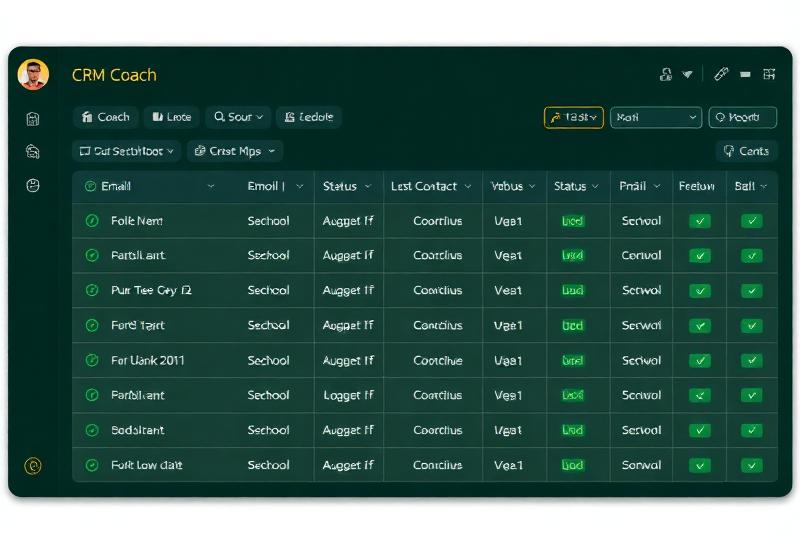The image size is (800, 544).
Task: Click status circle icon for For Uank 2011 row
Action: (x=92, y=360)
